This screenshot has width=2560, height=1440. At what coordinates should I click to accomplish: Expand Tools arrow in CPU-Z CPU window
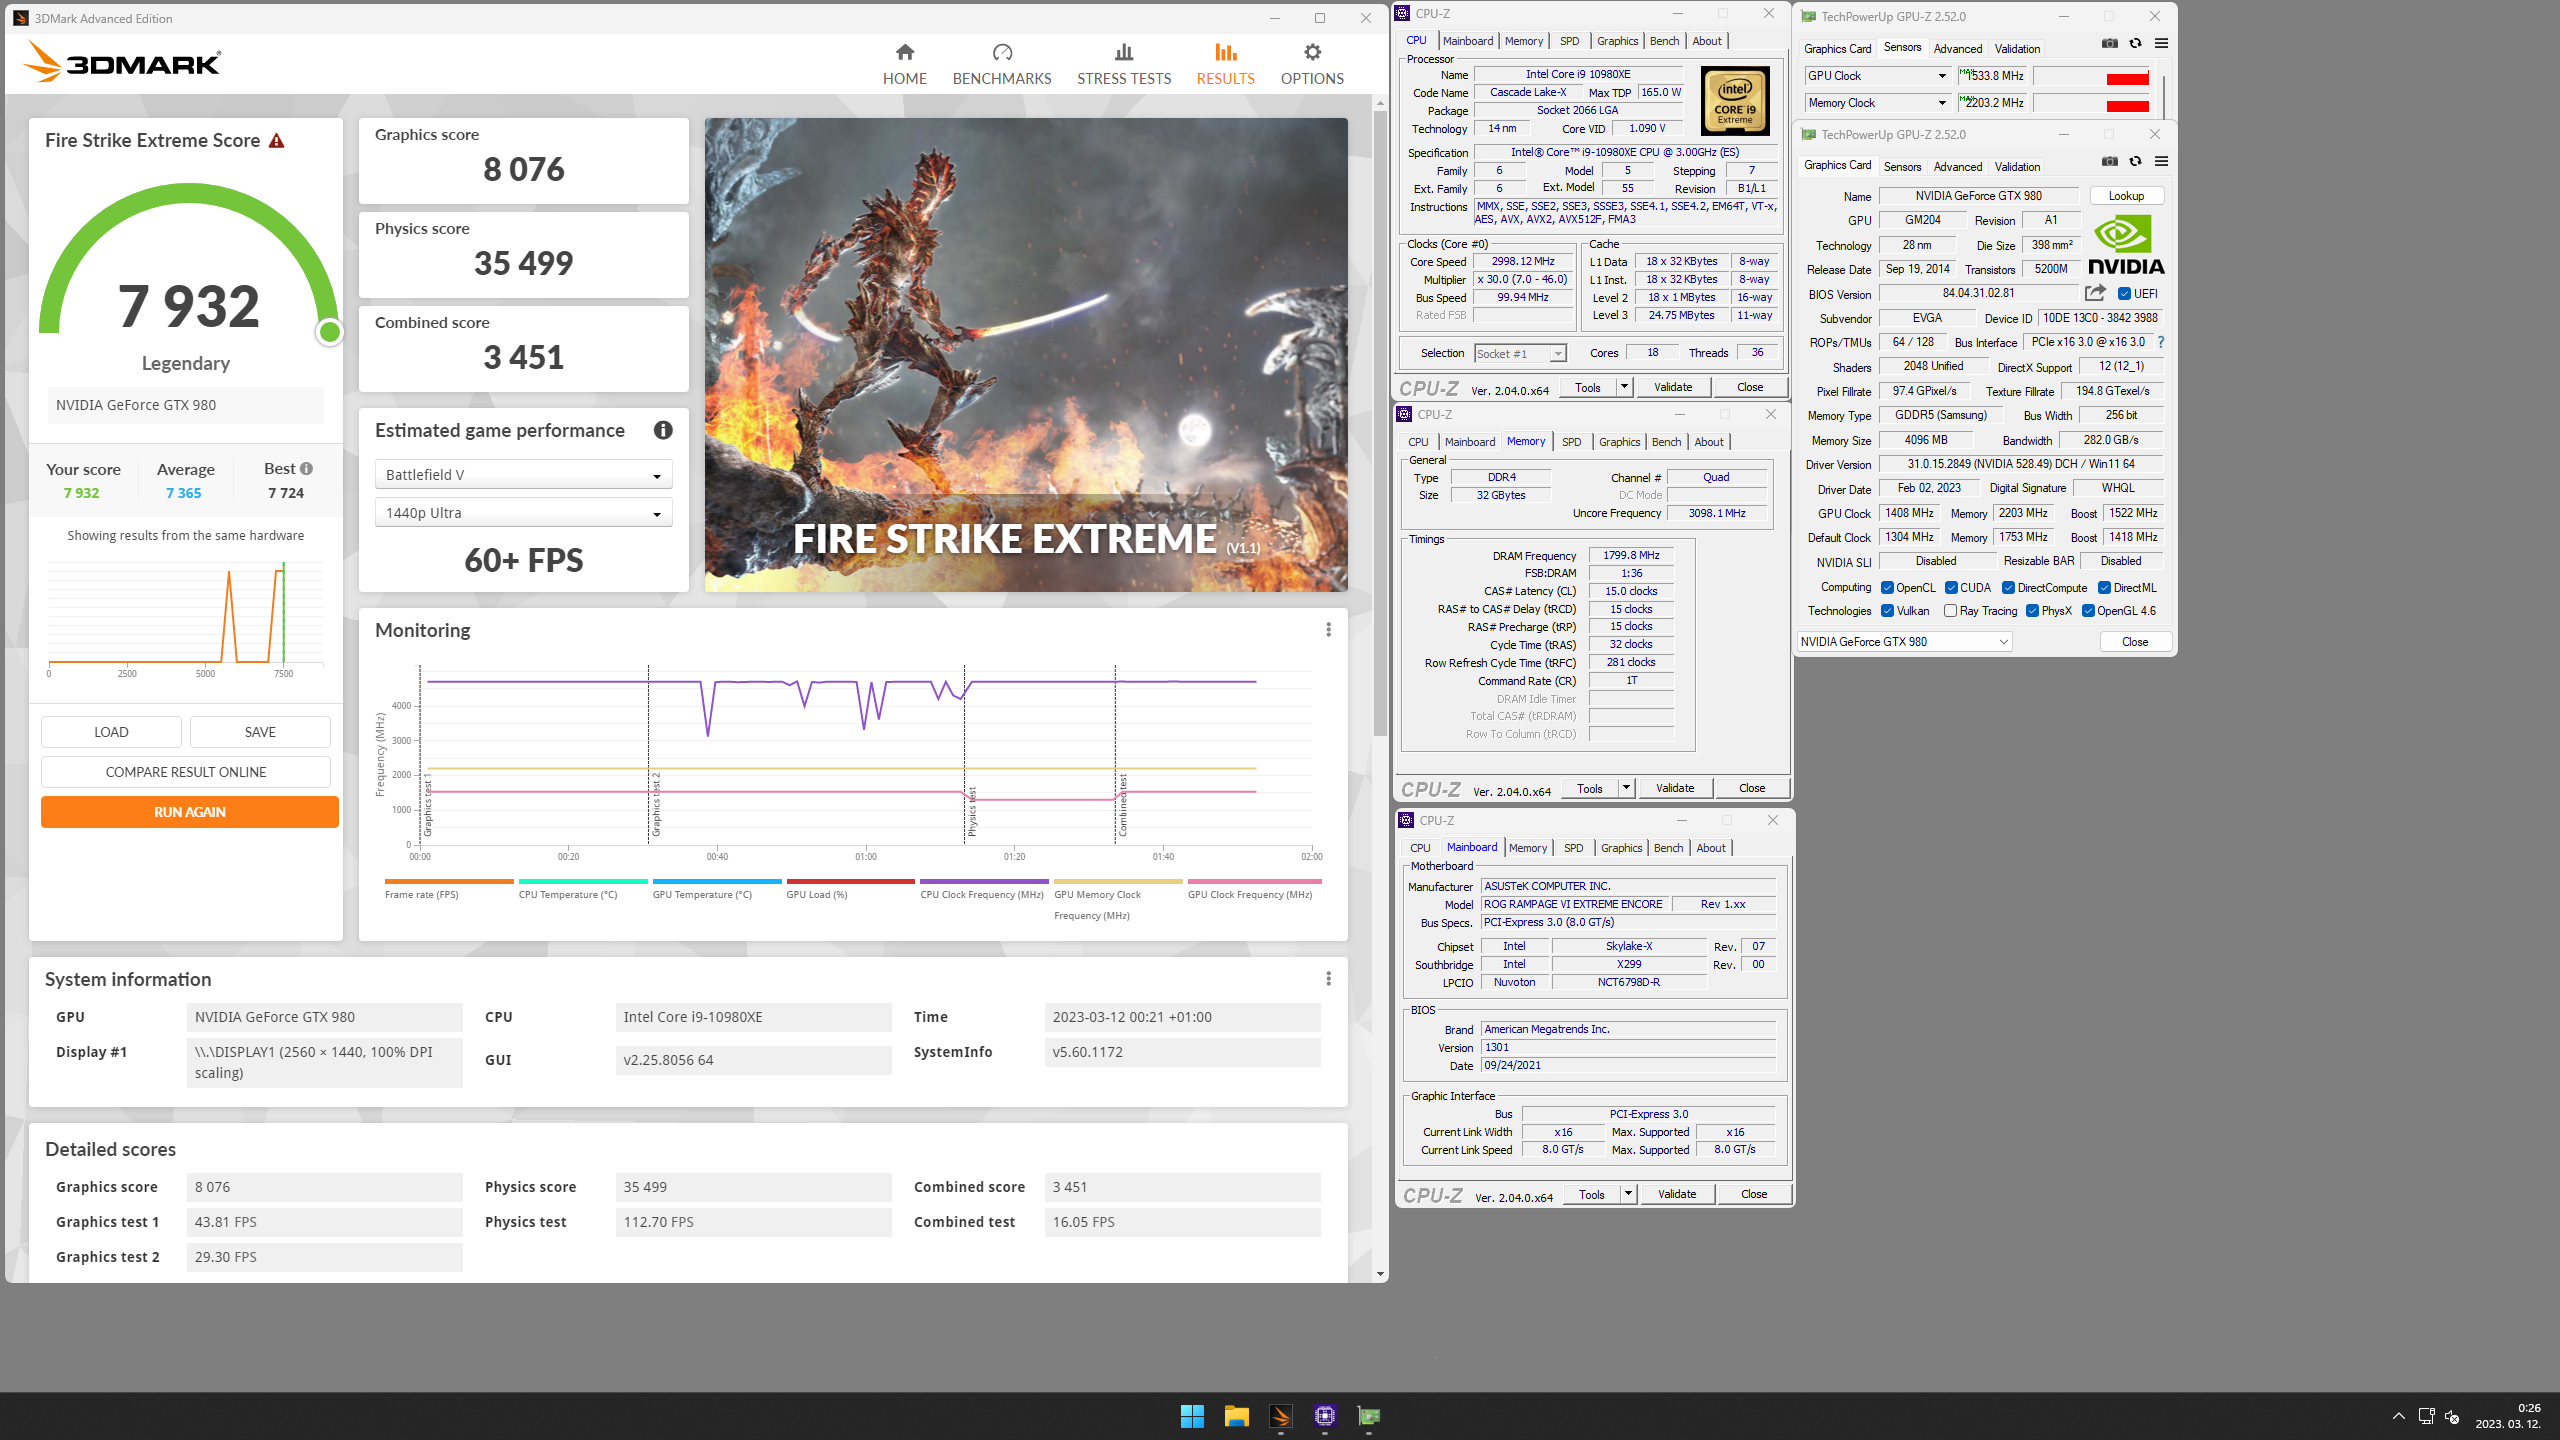(1624, 387)
